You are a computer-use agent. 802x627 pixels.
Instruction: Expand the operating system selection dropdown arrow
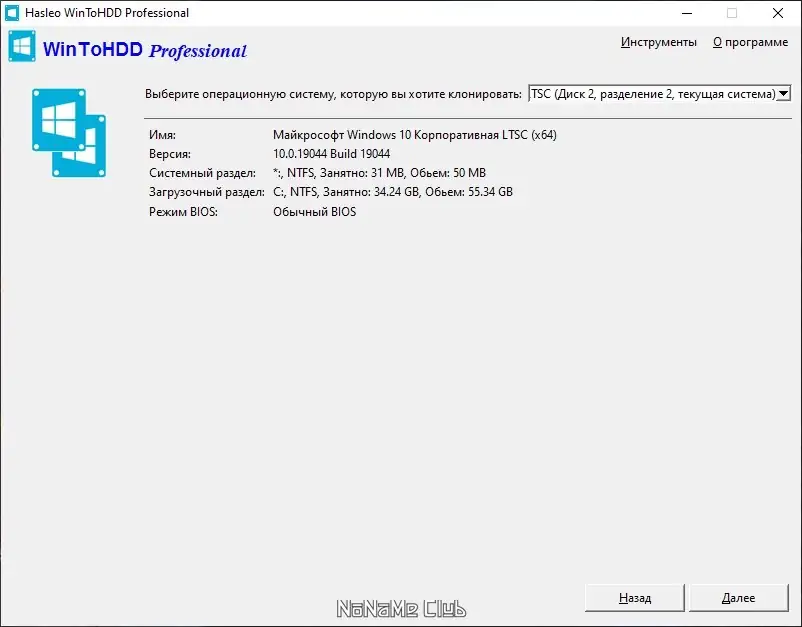click(x=784, y=94)
